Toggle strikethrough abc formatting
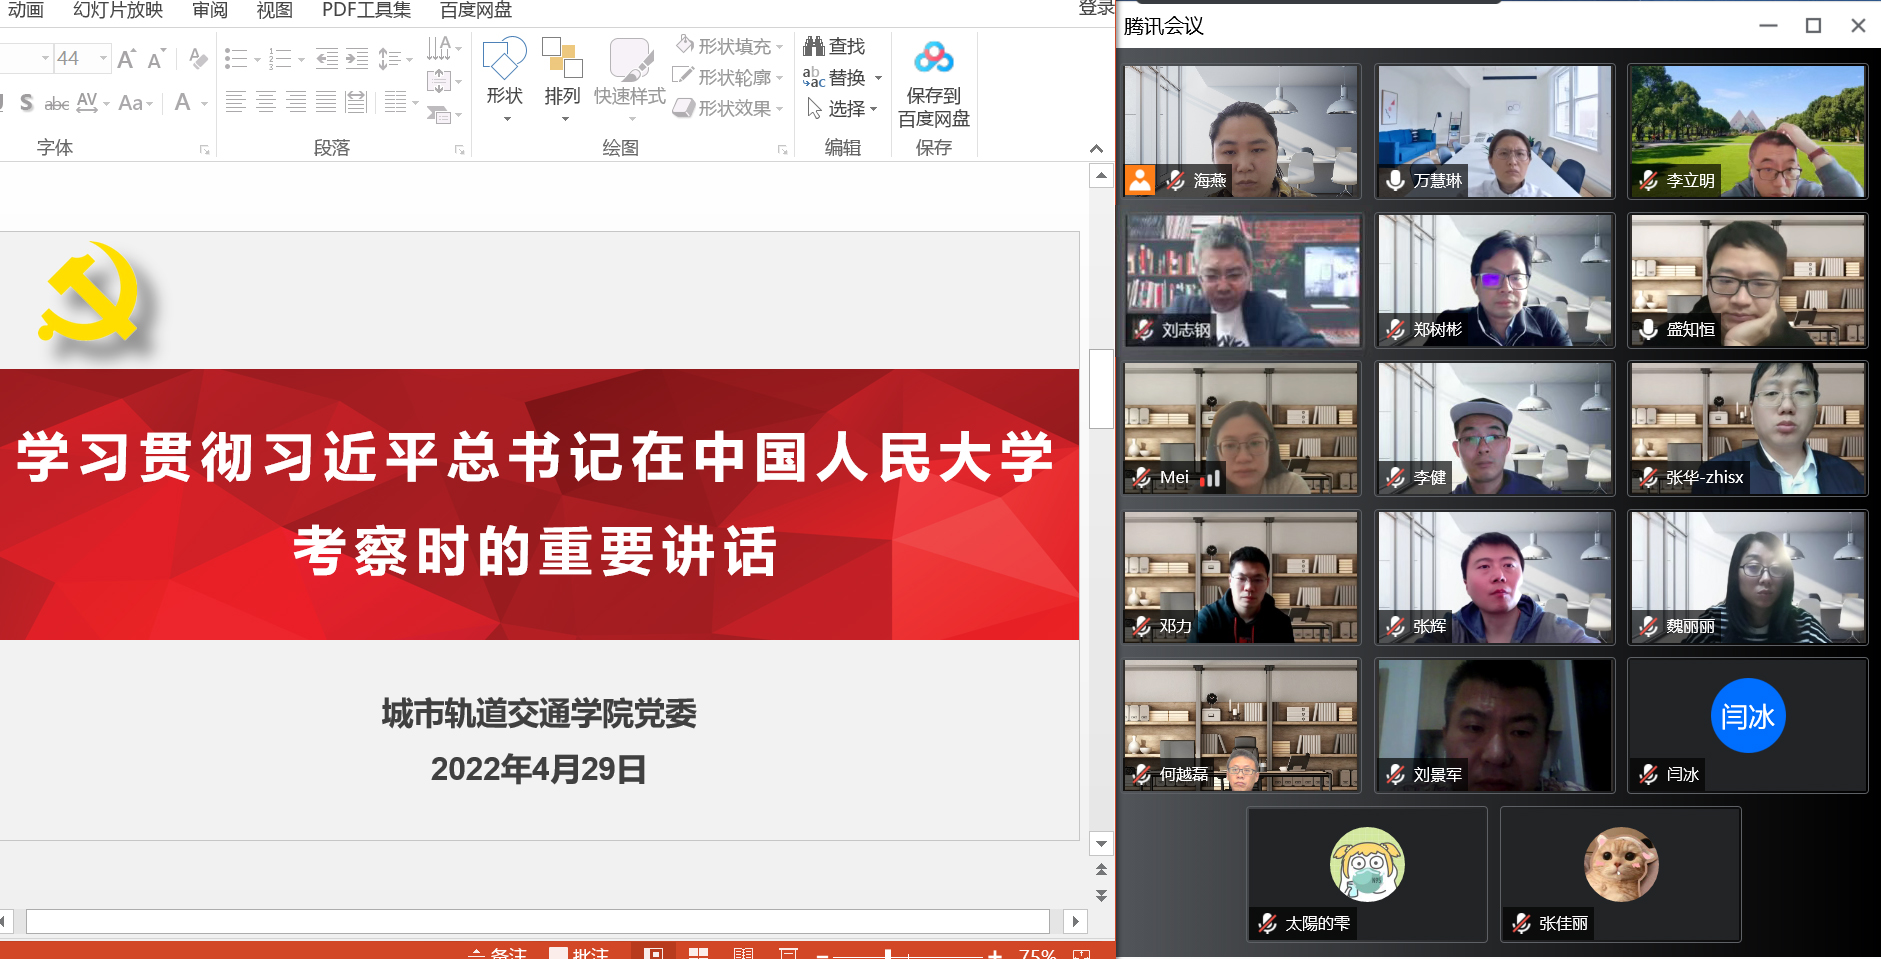The image size is (1881, 959). 57,103
